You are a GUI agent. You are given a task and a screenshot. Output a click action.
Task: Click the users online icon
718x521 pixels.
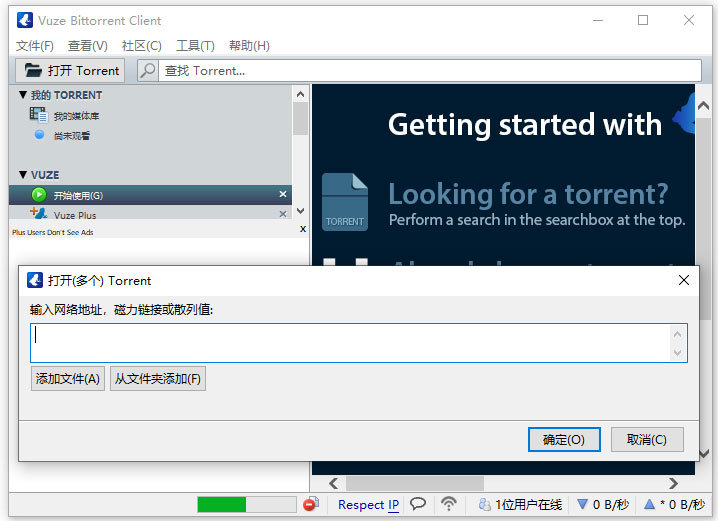pos(484,505)
